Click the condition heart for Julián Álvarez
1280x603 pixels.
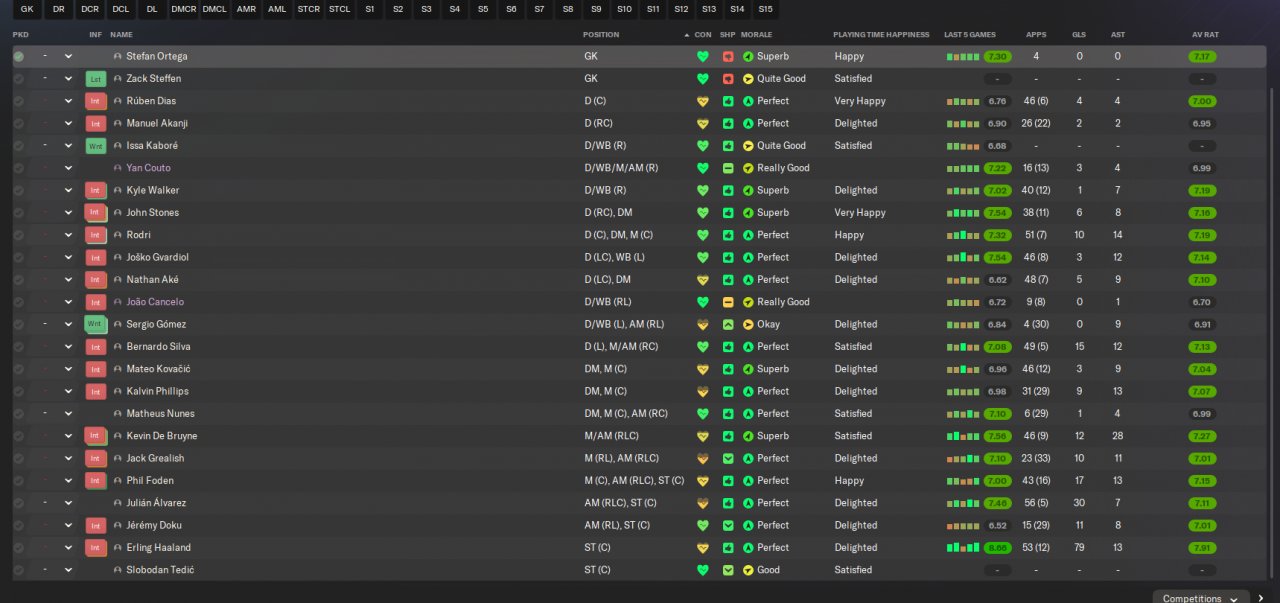click(x=703, y=503)
